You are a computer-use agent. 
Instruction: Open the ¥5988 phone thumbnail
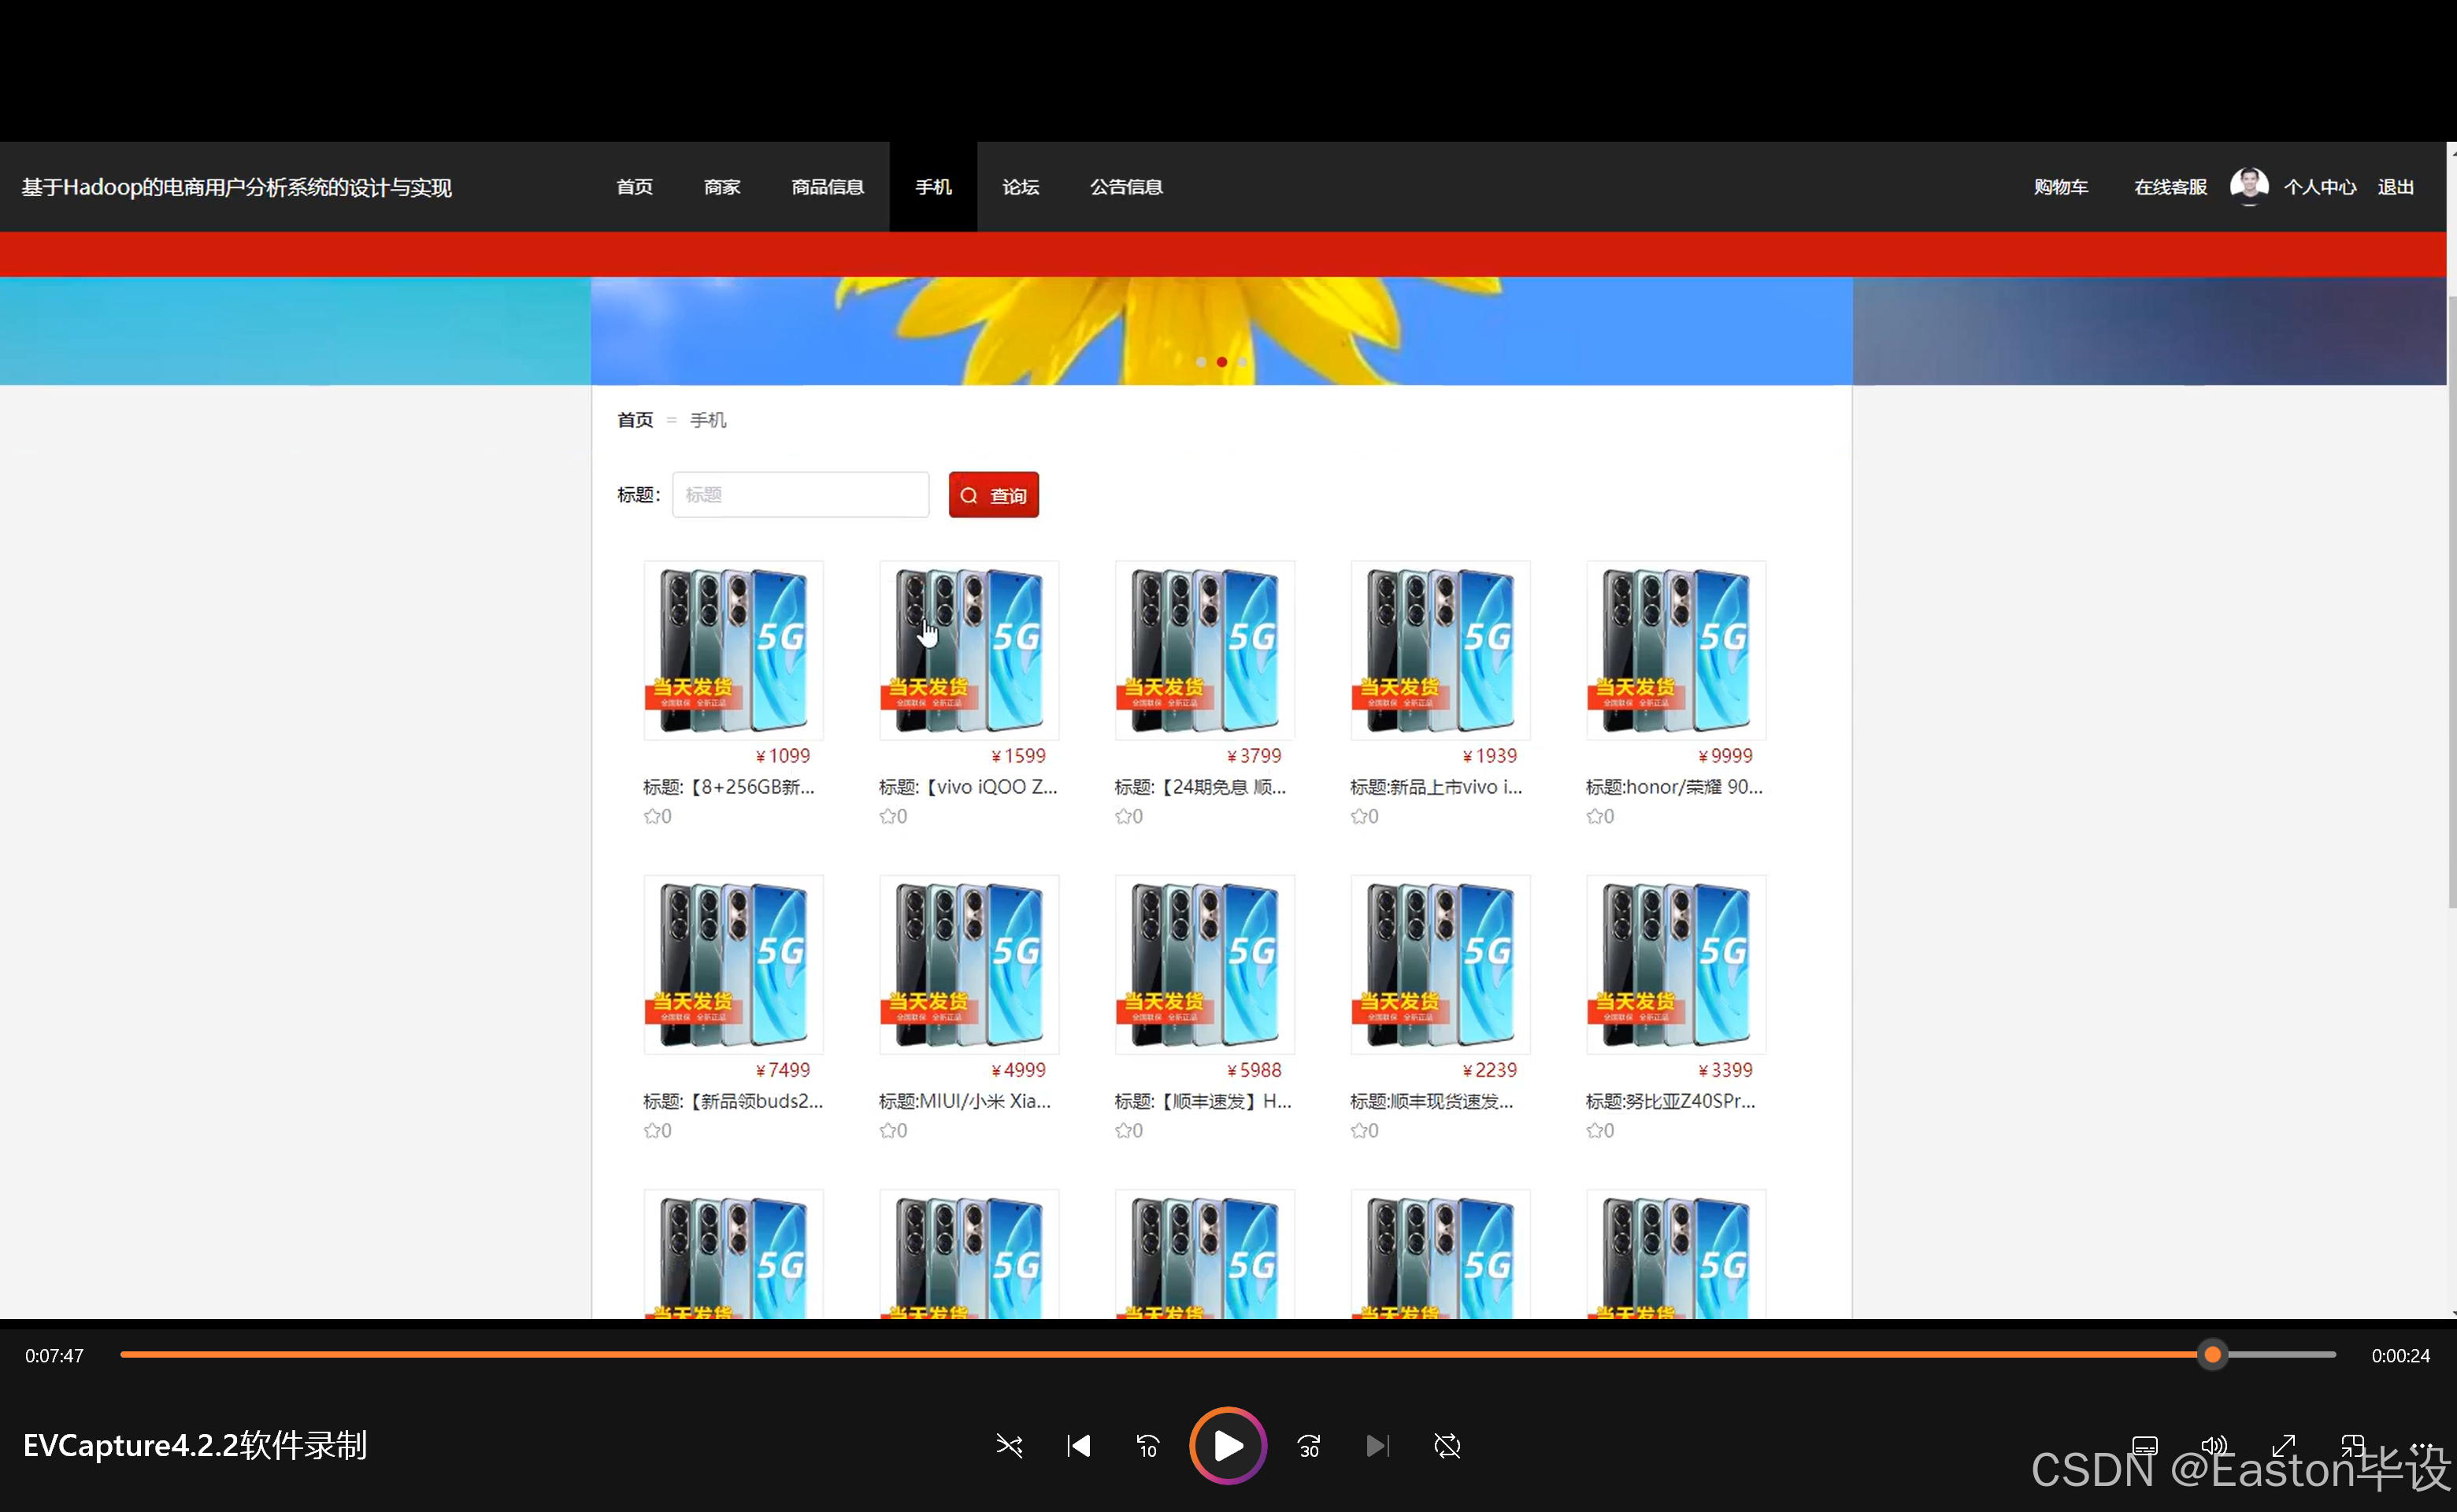coord(1204,964)
